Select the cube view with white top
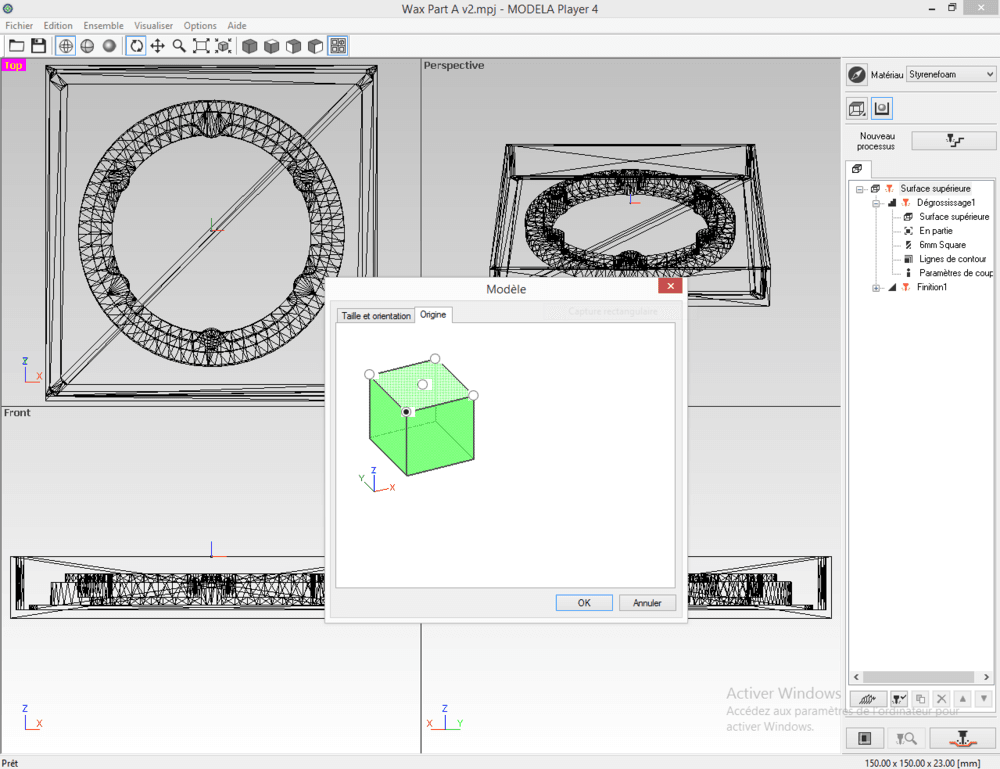 click(272, 46)
